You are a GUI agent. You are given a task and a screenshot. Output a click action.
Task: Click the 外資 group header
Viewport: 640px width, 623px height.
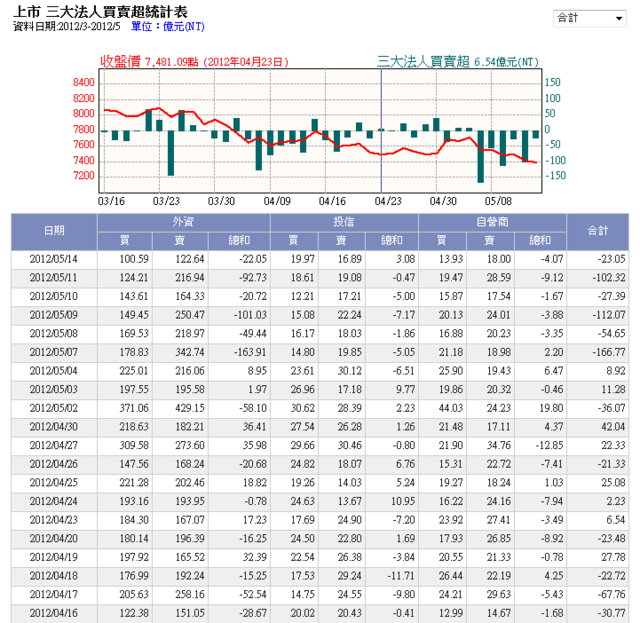tap(183, 222)
